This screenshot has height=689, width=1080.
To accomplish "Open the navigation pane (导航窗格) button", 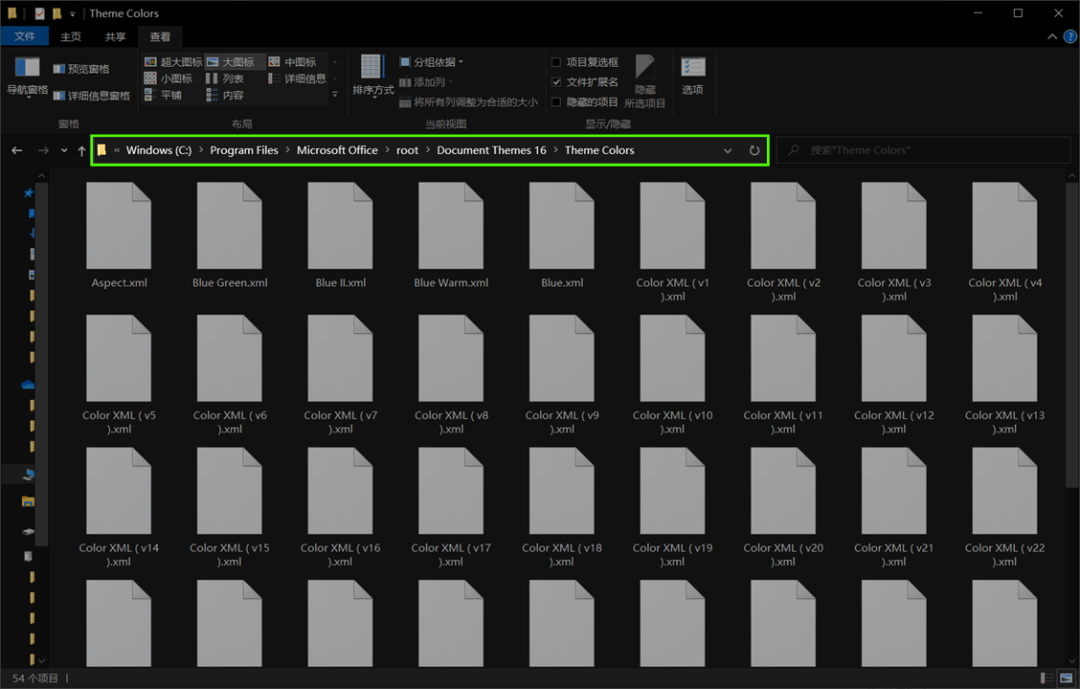I will 27,77.
